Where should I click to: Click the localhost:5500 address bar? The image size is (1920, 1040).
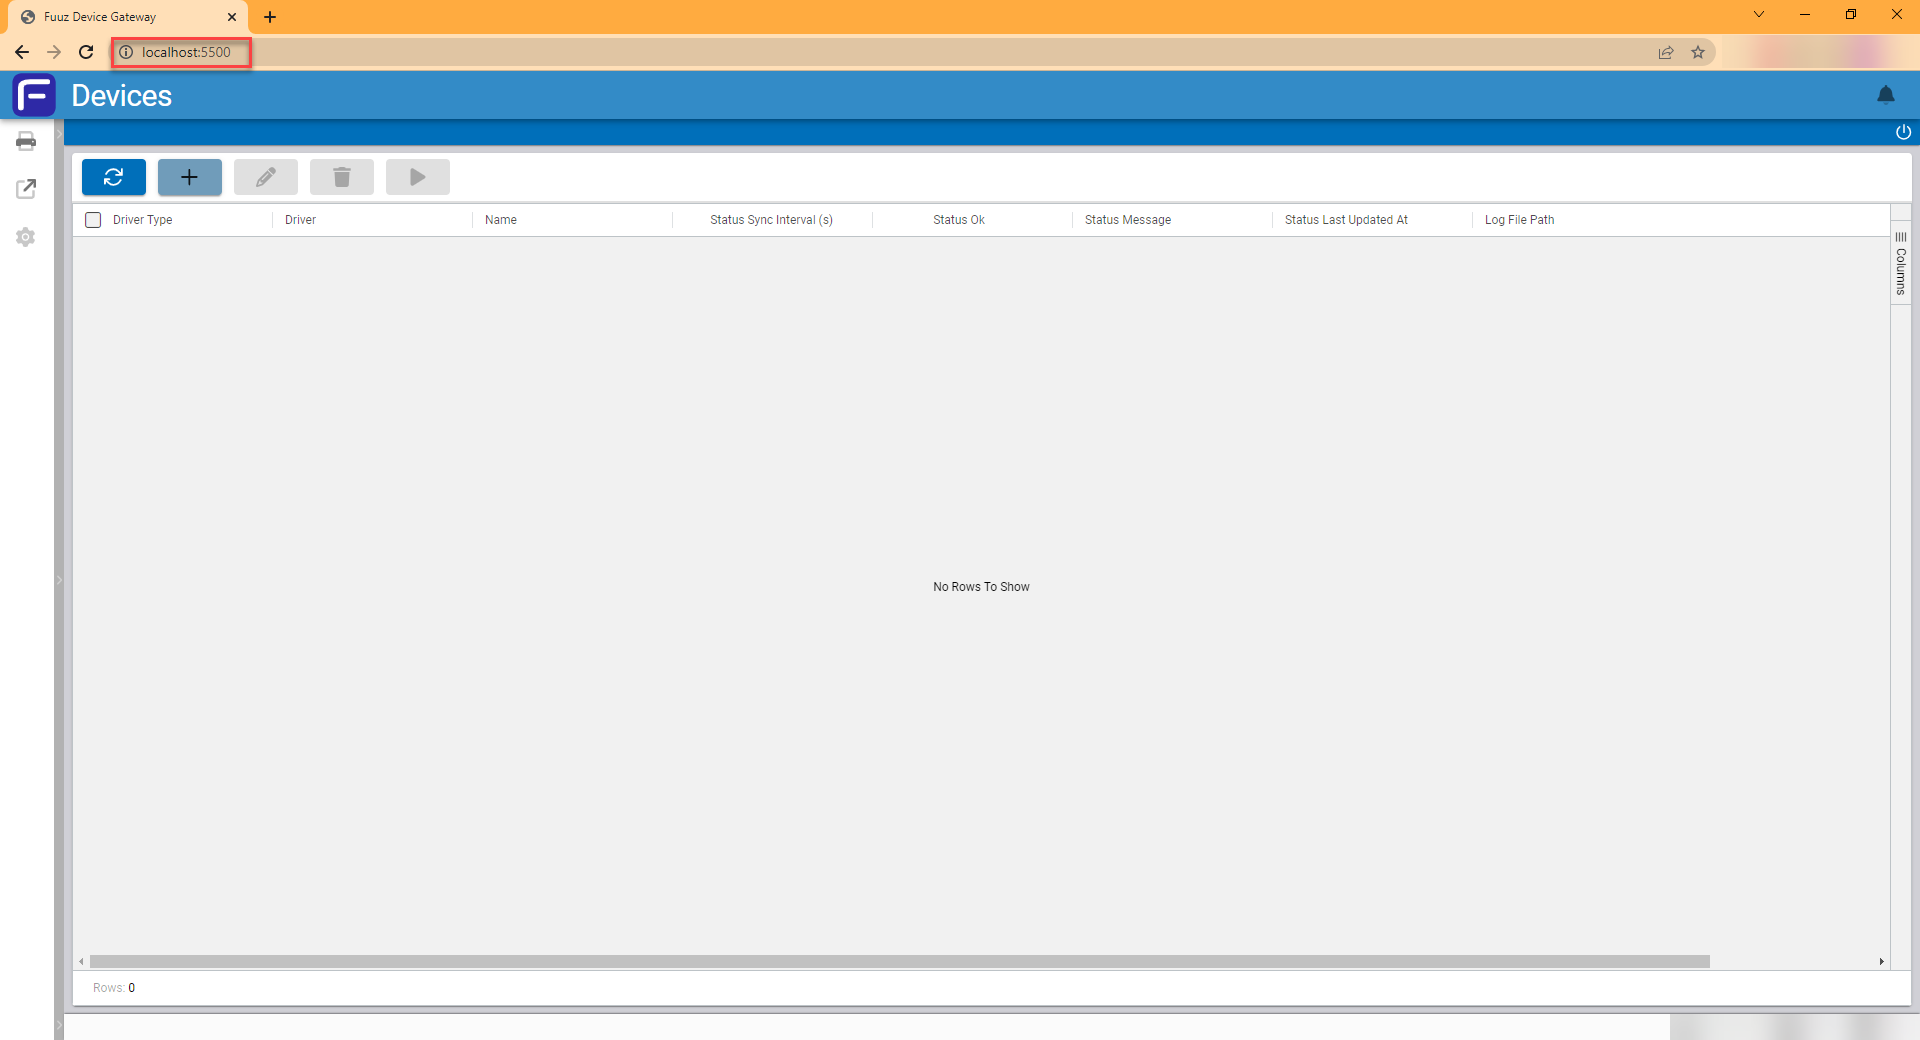186,52
